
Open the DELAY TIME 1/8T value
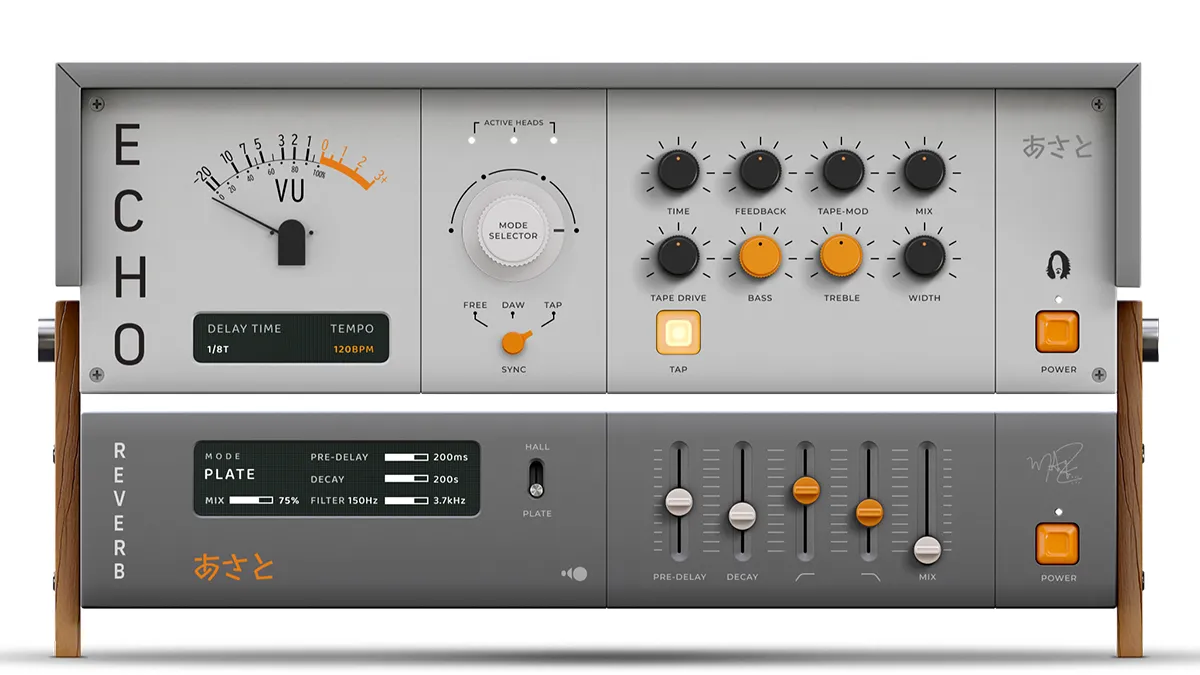pyautogui.click(x=218, y=350)
